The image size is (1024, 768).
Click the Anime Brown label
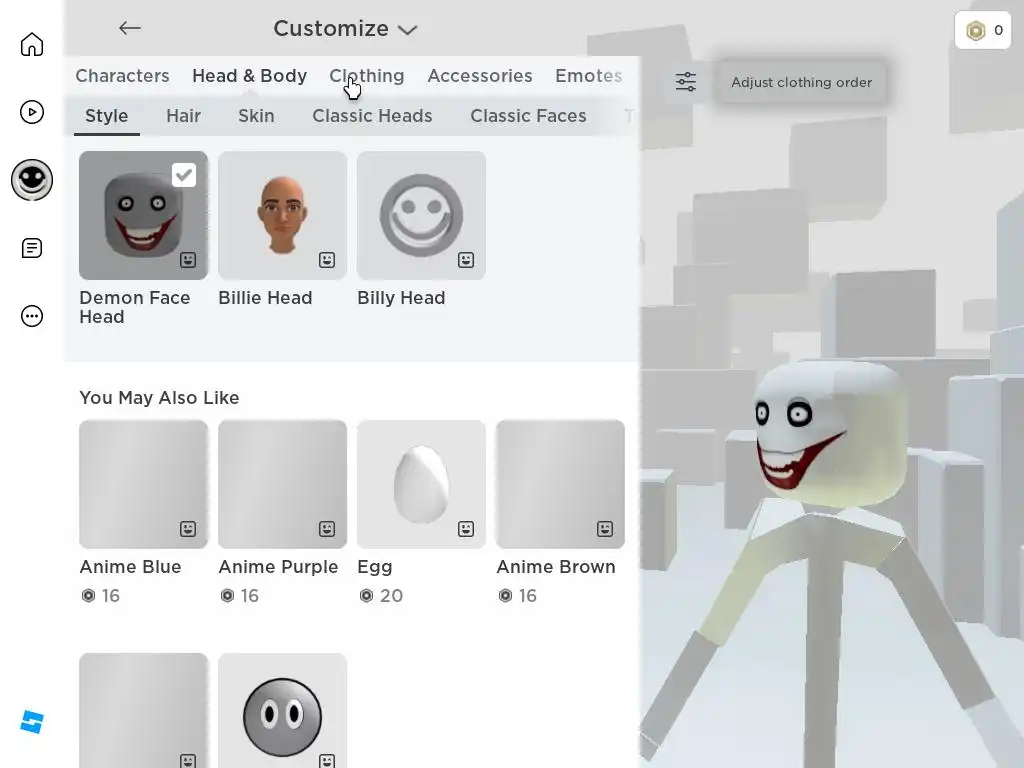tap(556, 567)
